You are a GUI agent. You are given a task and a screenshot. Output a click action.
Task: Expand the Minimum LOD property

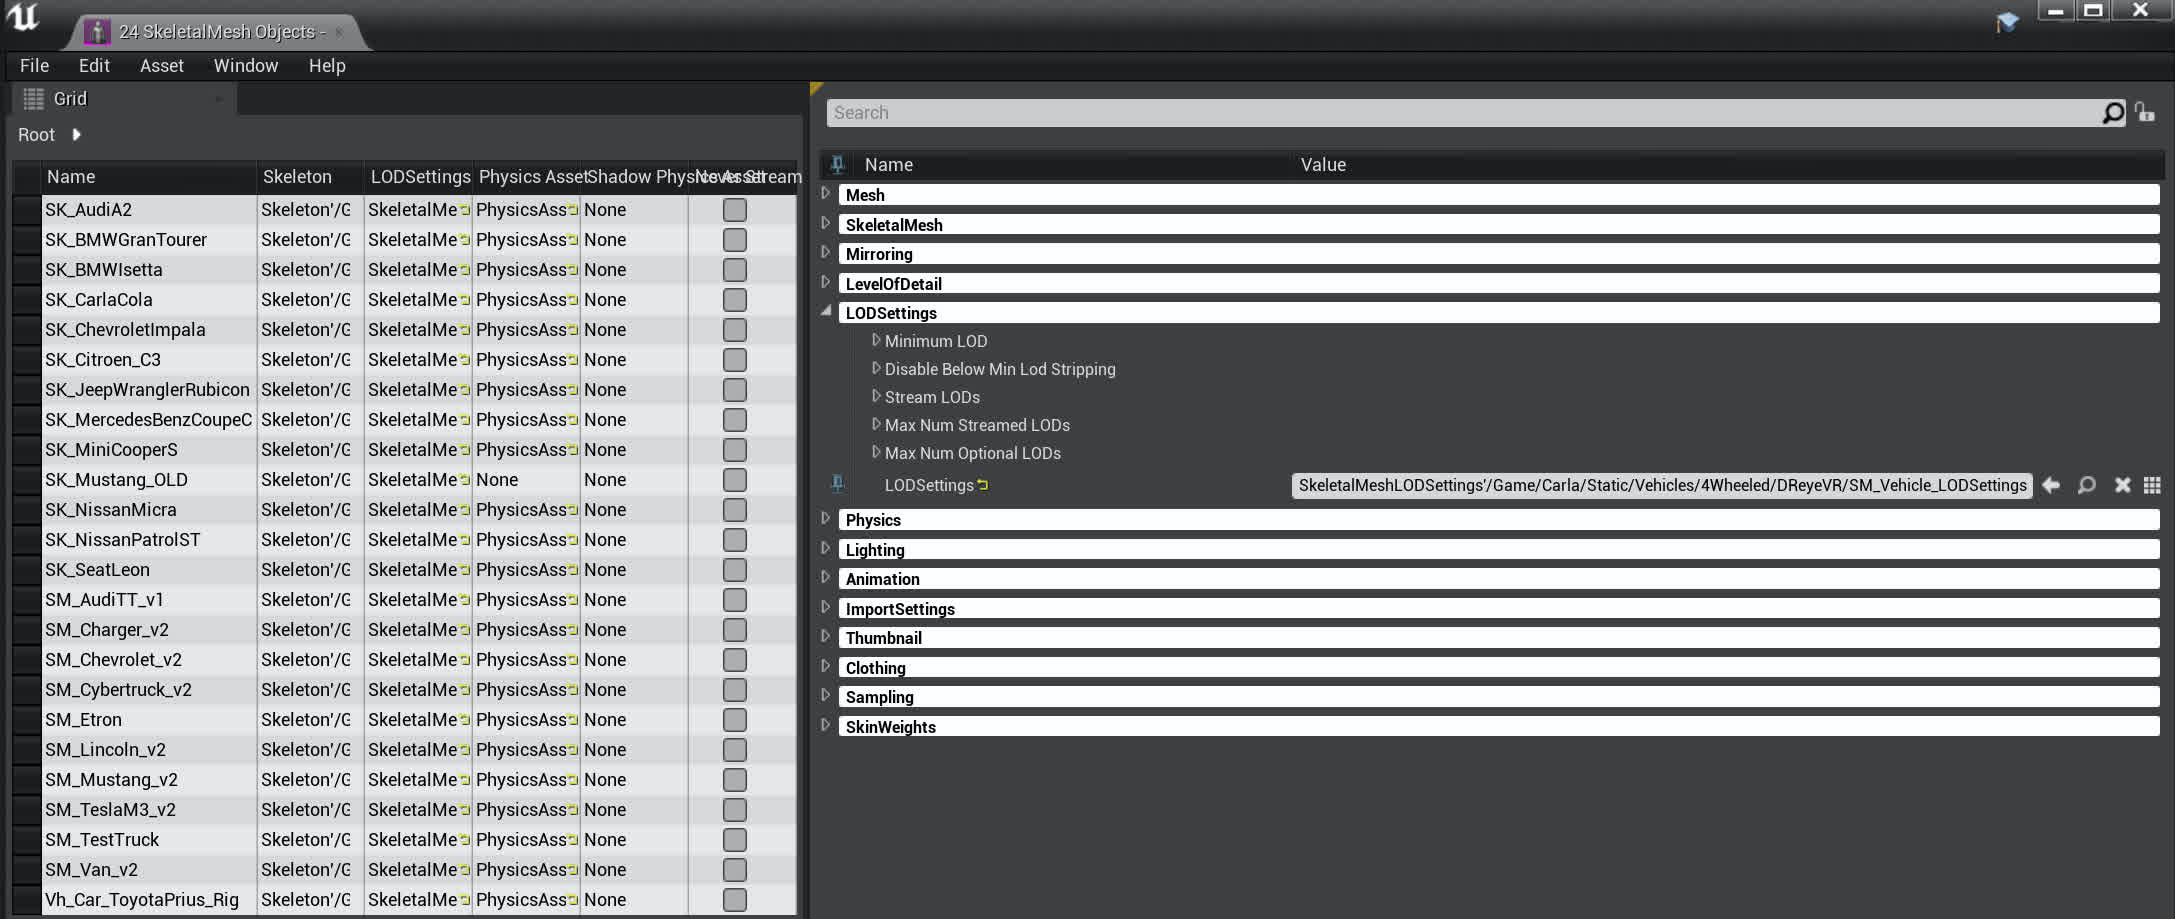pos(876,341)
